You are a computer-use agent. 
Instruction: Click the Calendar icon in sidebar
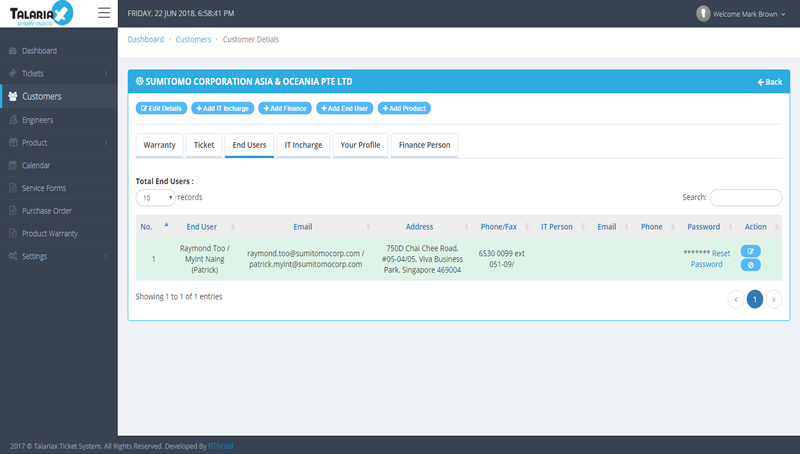click(13, 165)
